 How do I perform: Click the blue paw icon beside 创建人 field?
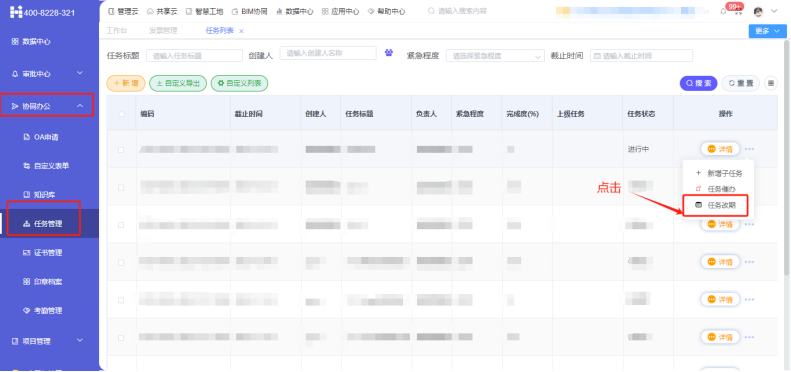388,52
